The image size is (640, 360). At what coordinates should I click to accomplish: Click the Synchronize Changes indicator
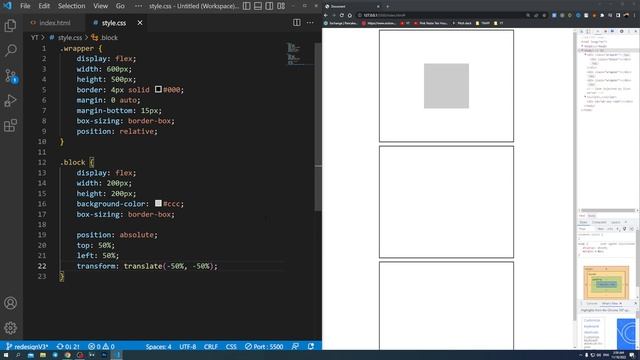[68, 347]
